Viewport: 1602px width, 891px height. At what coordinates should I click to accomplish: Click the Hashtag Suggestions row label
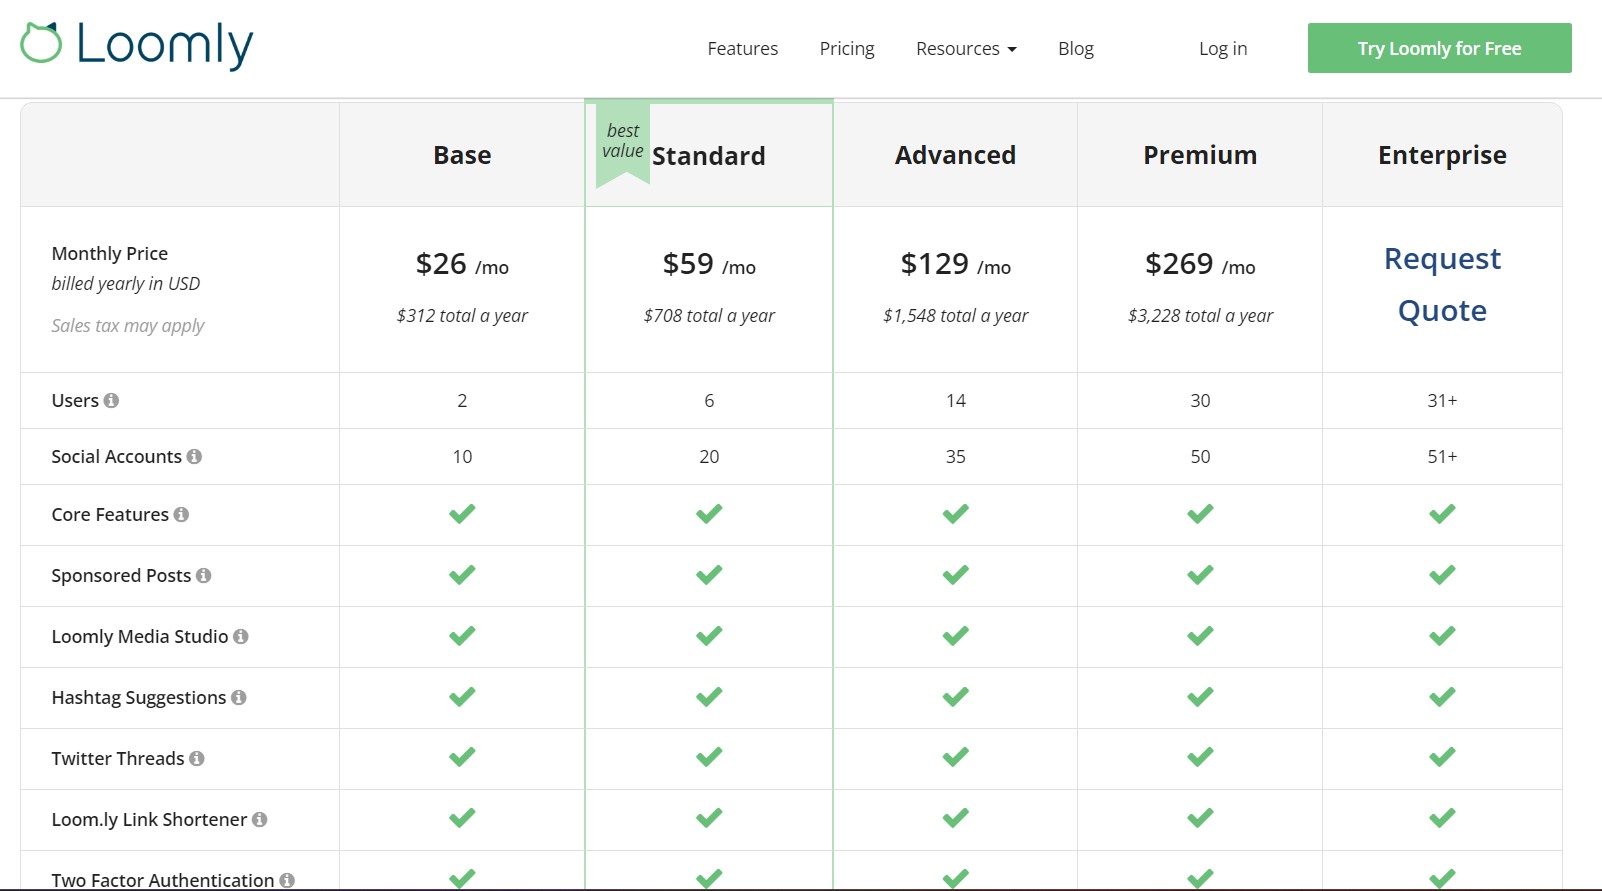coord(139,698)
